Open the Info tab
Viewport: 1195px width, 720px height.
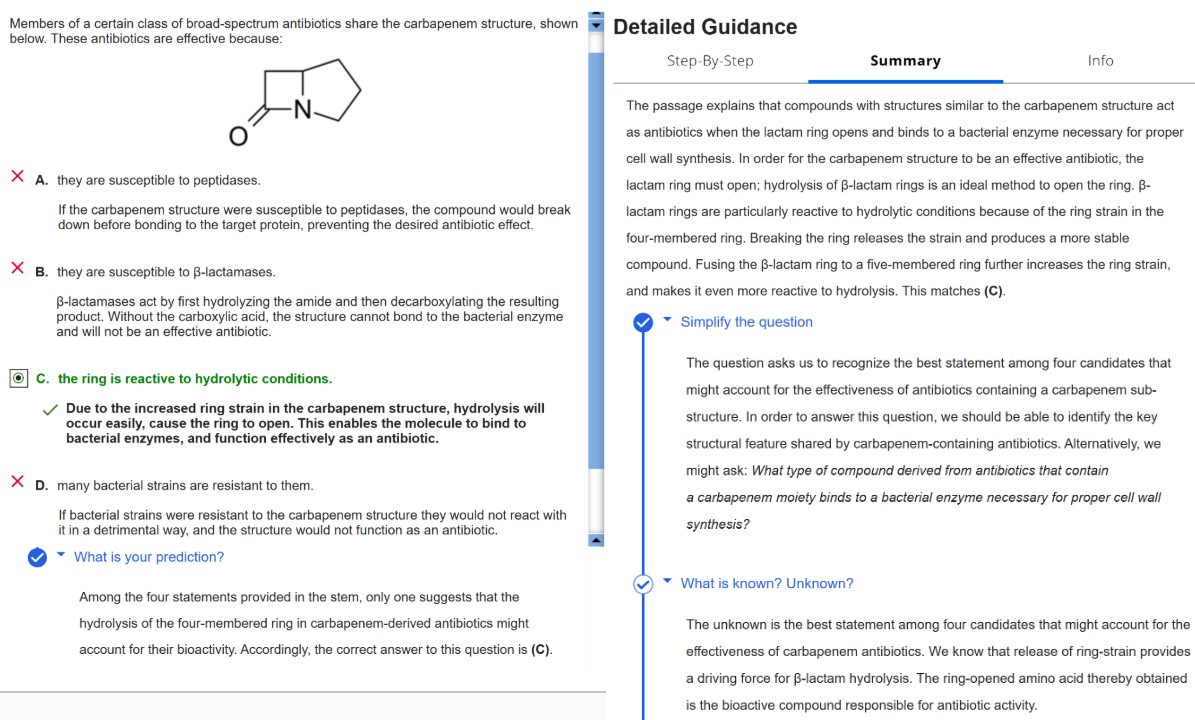click(x=1100, y=61)
